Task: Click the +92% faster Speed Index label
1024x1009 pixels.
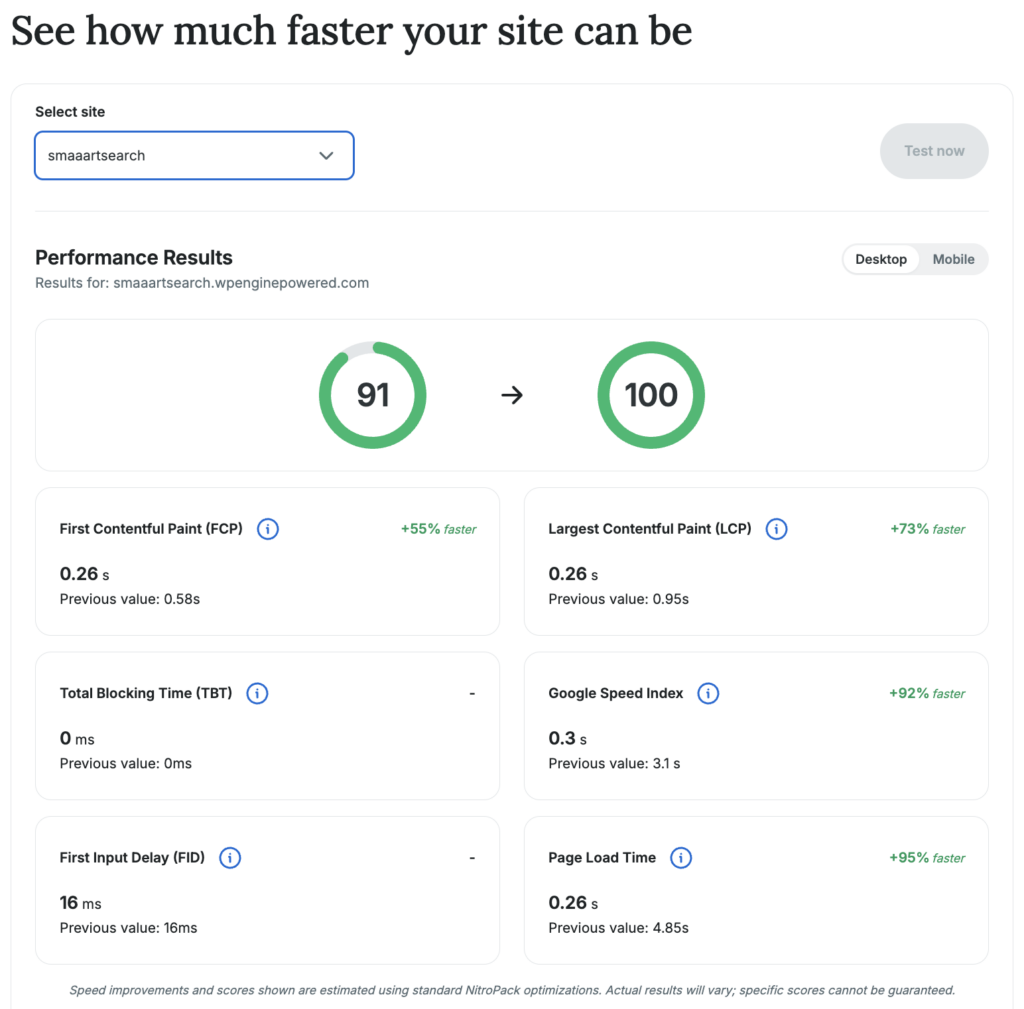Action: (x=927, y=694)
